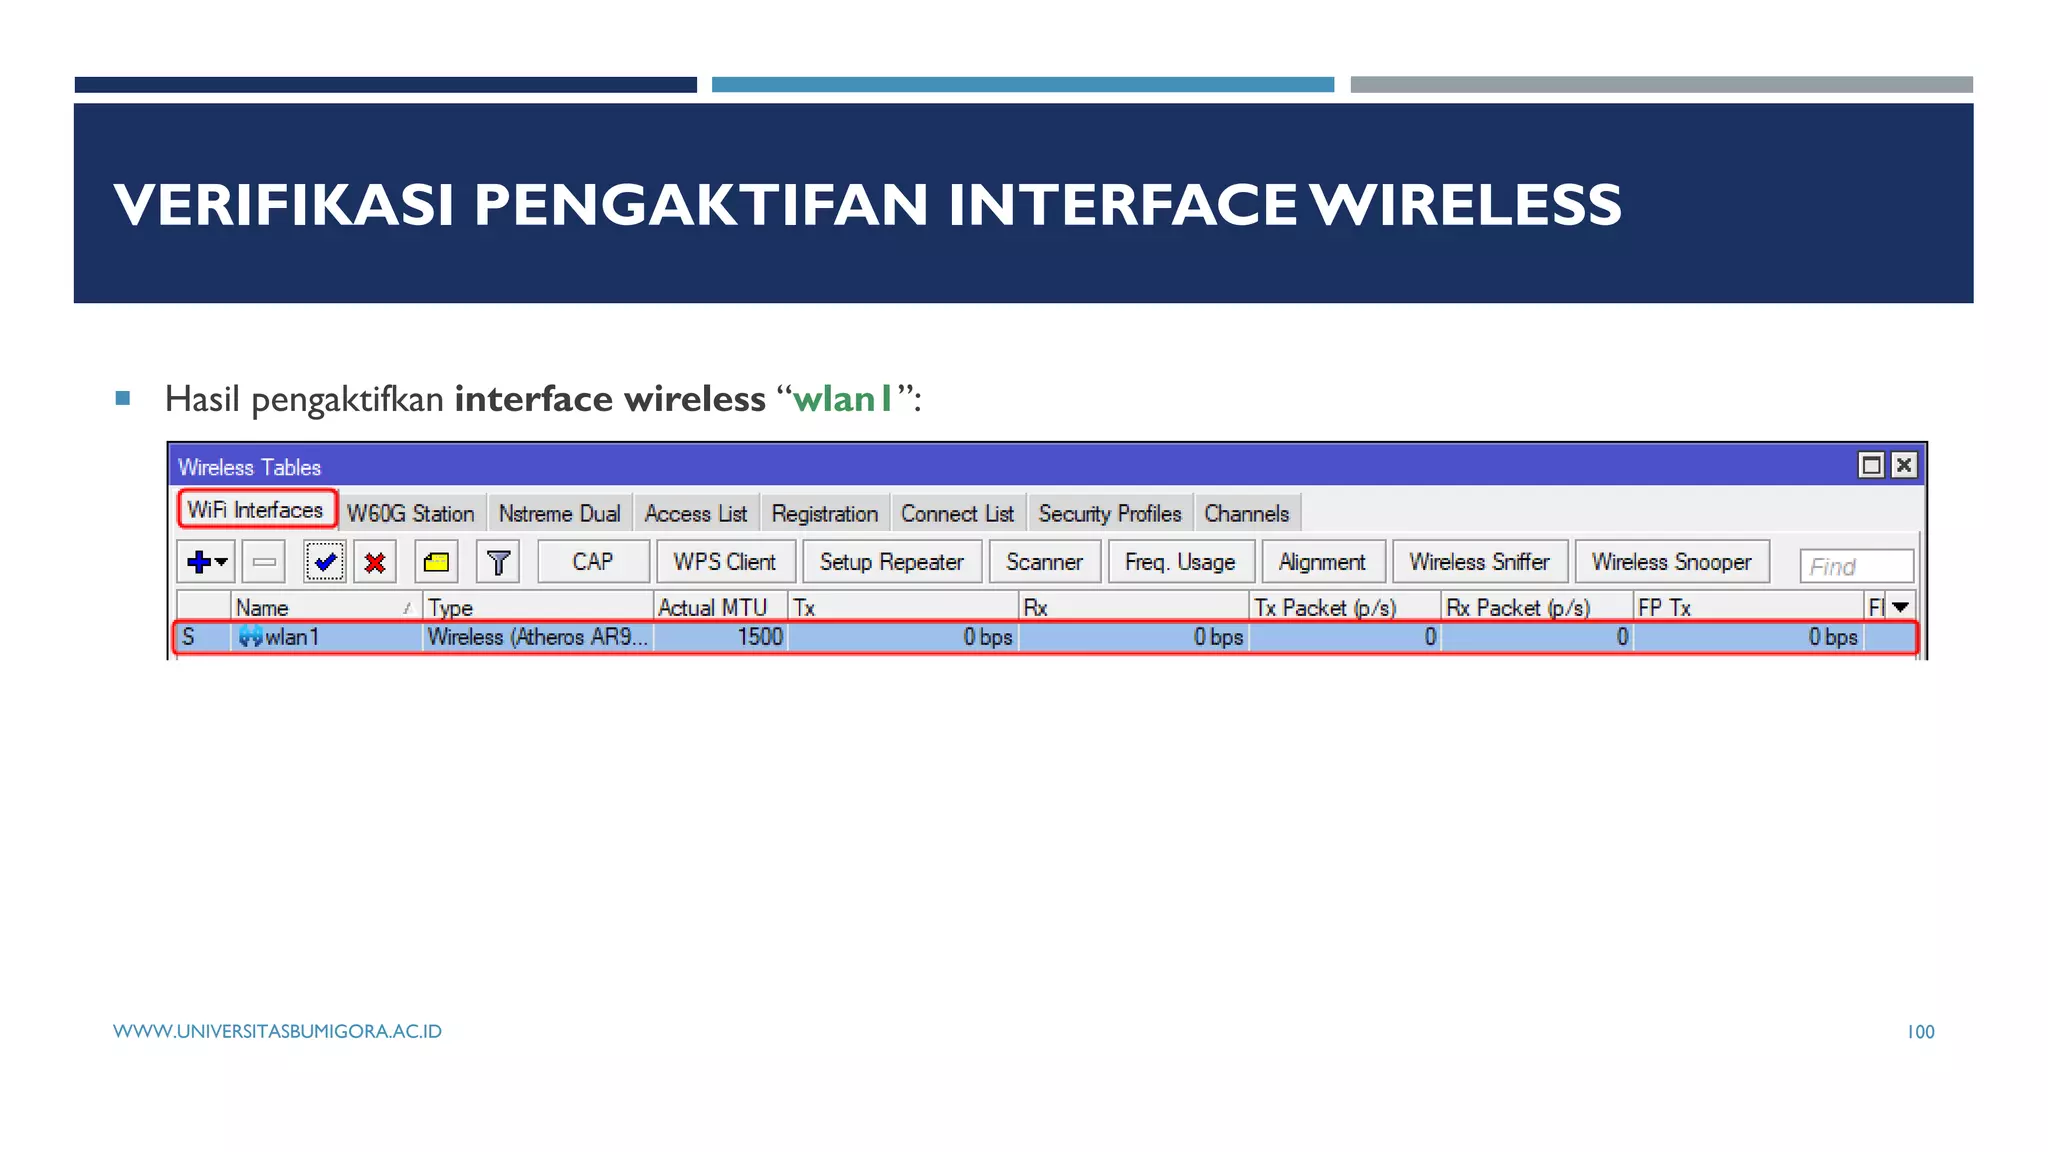Viewport: 2048px width, 1152px height.
Task: Click the Wireless Sniffer button
Action: click(x=1480, y=562)
